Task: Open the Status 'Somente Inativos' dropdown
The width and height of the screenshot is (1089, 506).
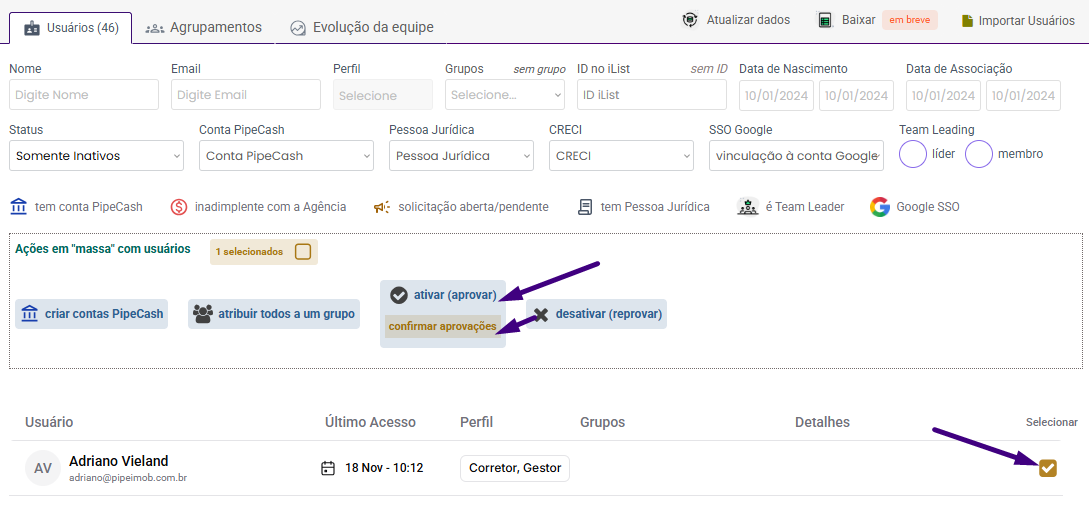Action: 96,156
